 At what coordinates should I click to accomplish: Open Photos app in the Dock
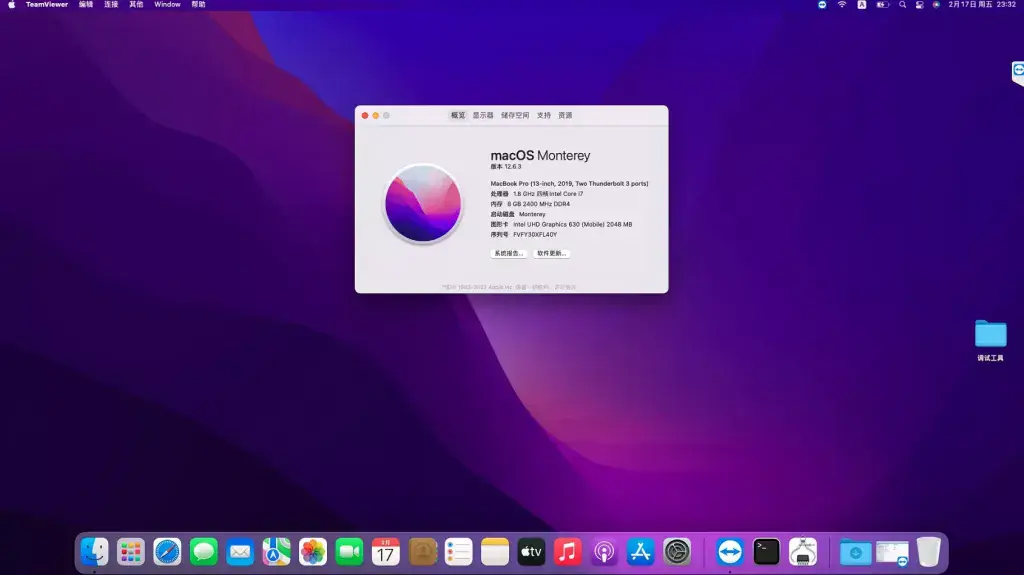313,552
